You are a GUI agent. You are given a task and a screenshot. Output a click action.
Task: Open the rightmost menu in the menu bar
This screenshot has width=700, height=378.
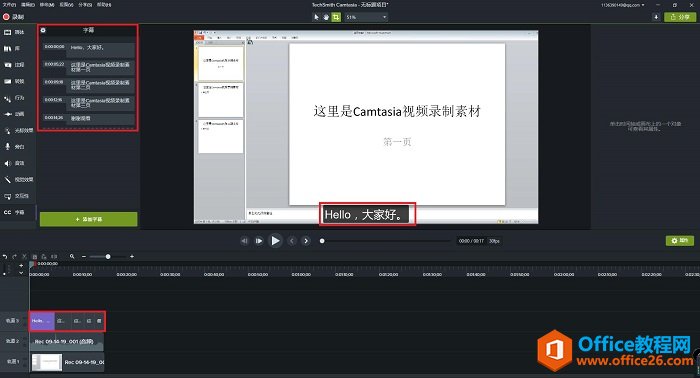click(x=104, y=4)
